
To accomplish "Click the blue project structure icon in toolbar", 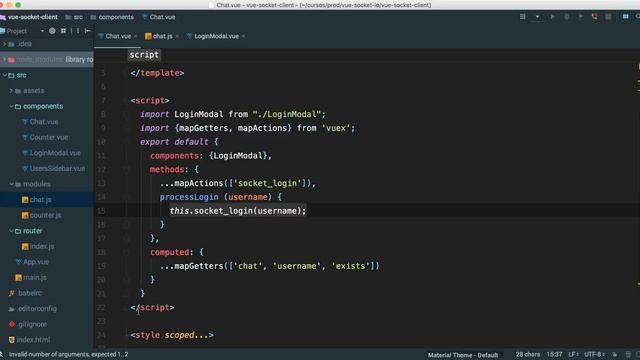I will (625, 17).
